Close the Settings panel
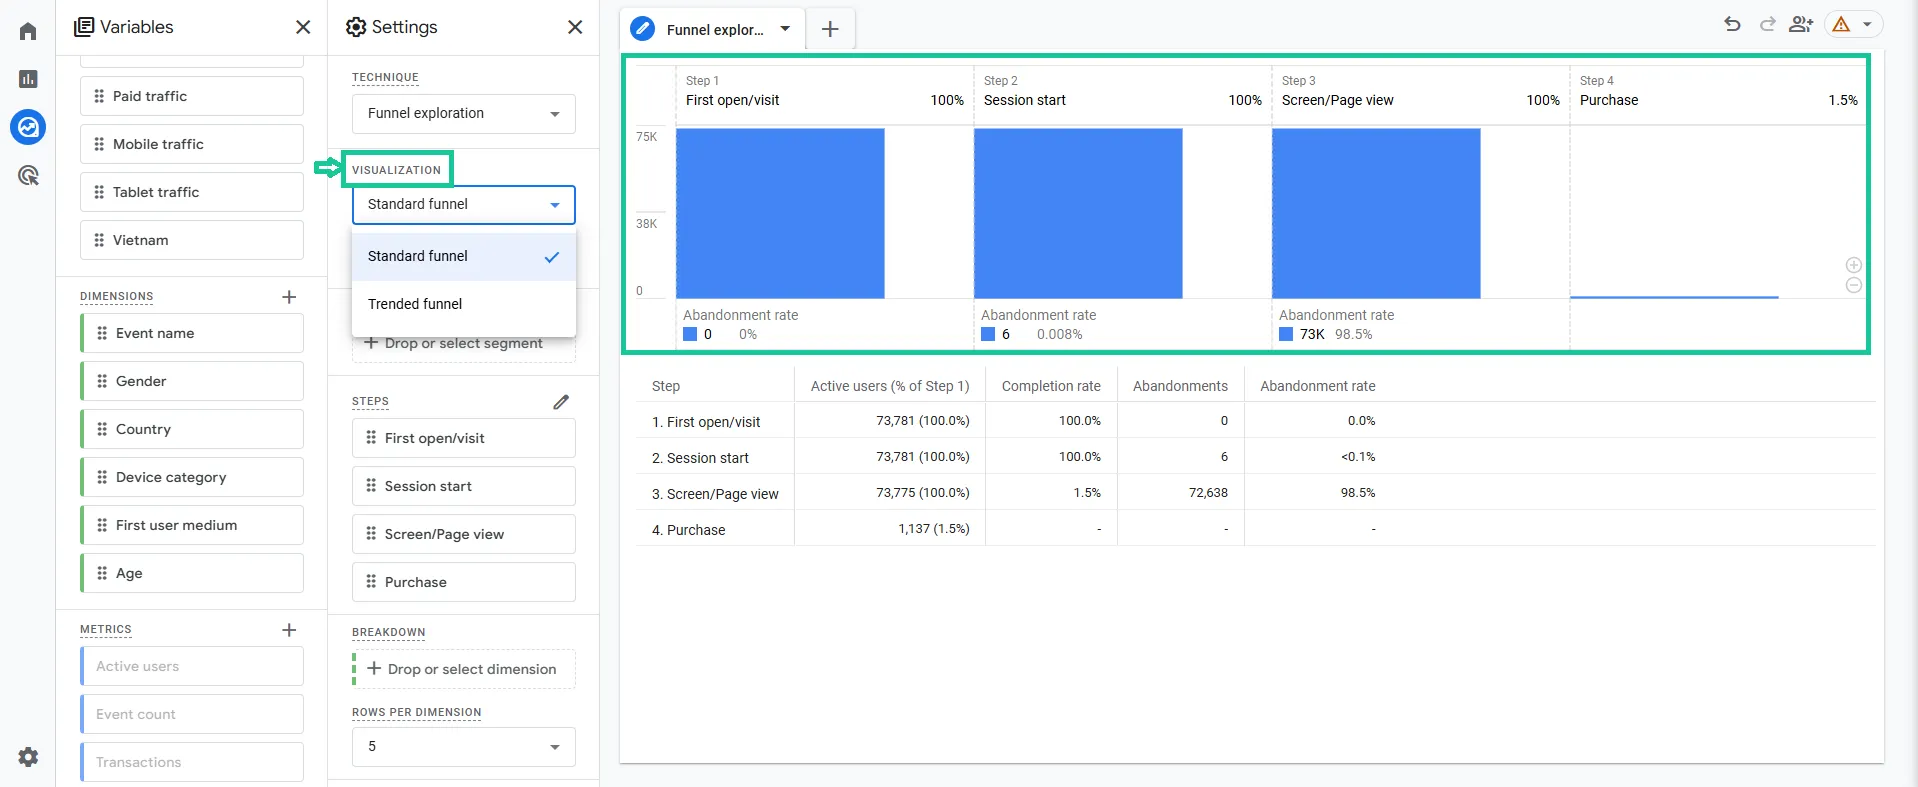Viewport: 1918px width, 787px height. (575, 27)
